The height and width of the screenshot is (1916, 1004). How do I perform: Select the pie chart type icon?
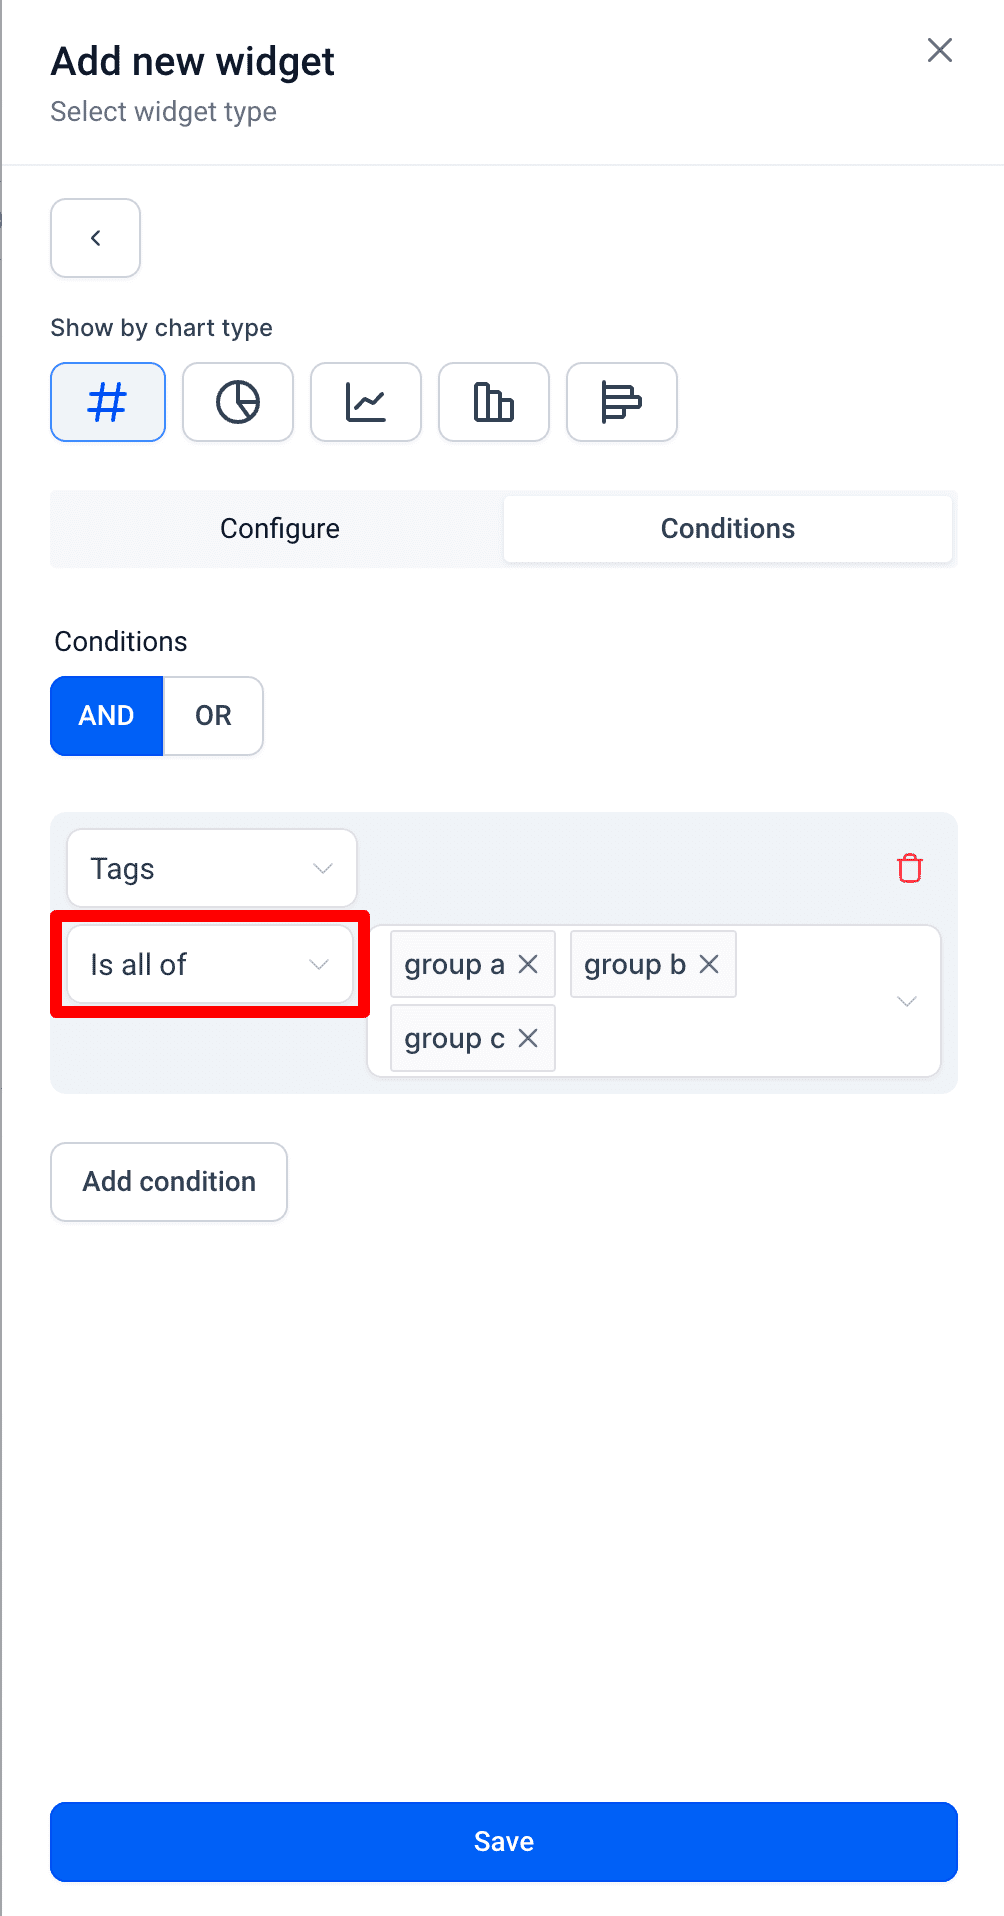[238, 402]
